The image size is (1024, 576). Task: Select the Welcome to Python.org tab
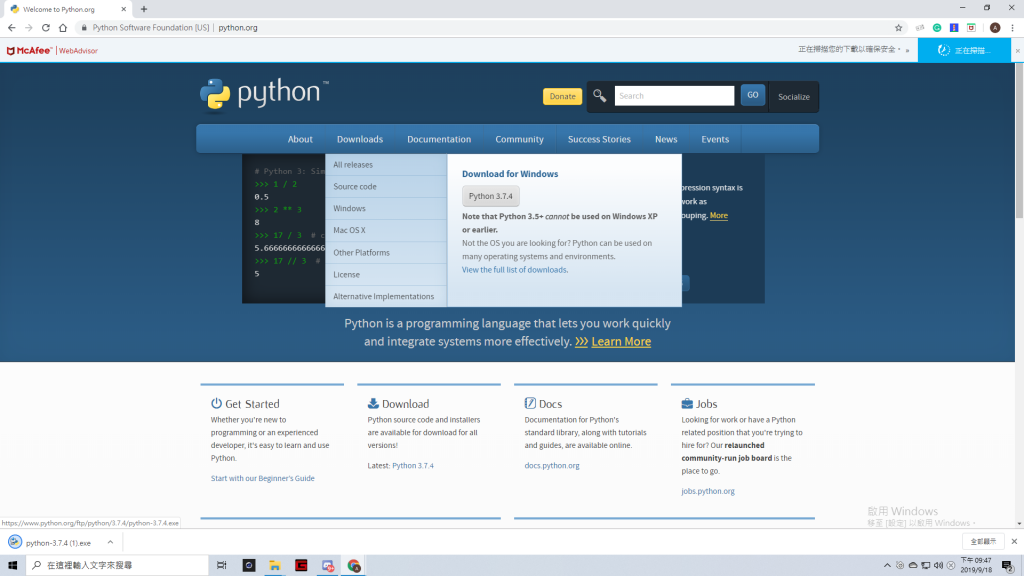click(67, 9)
